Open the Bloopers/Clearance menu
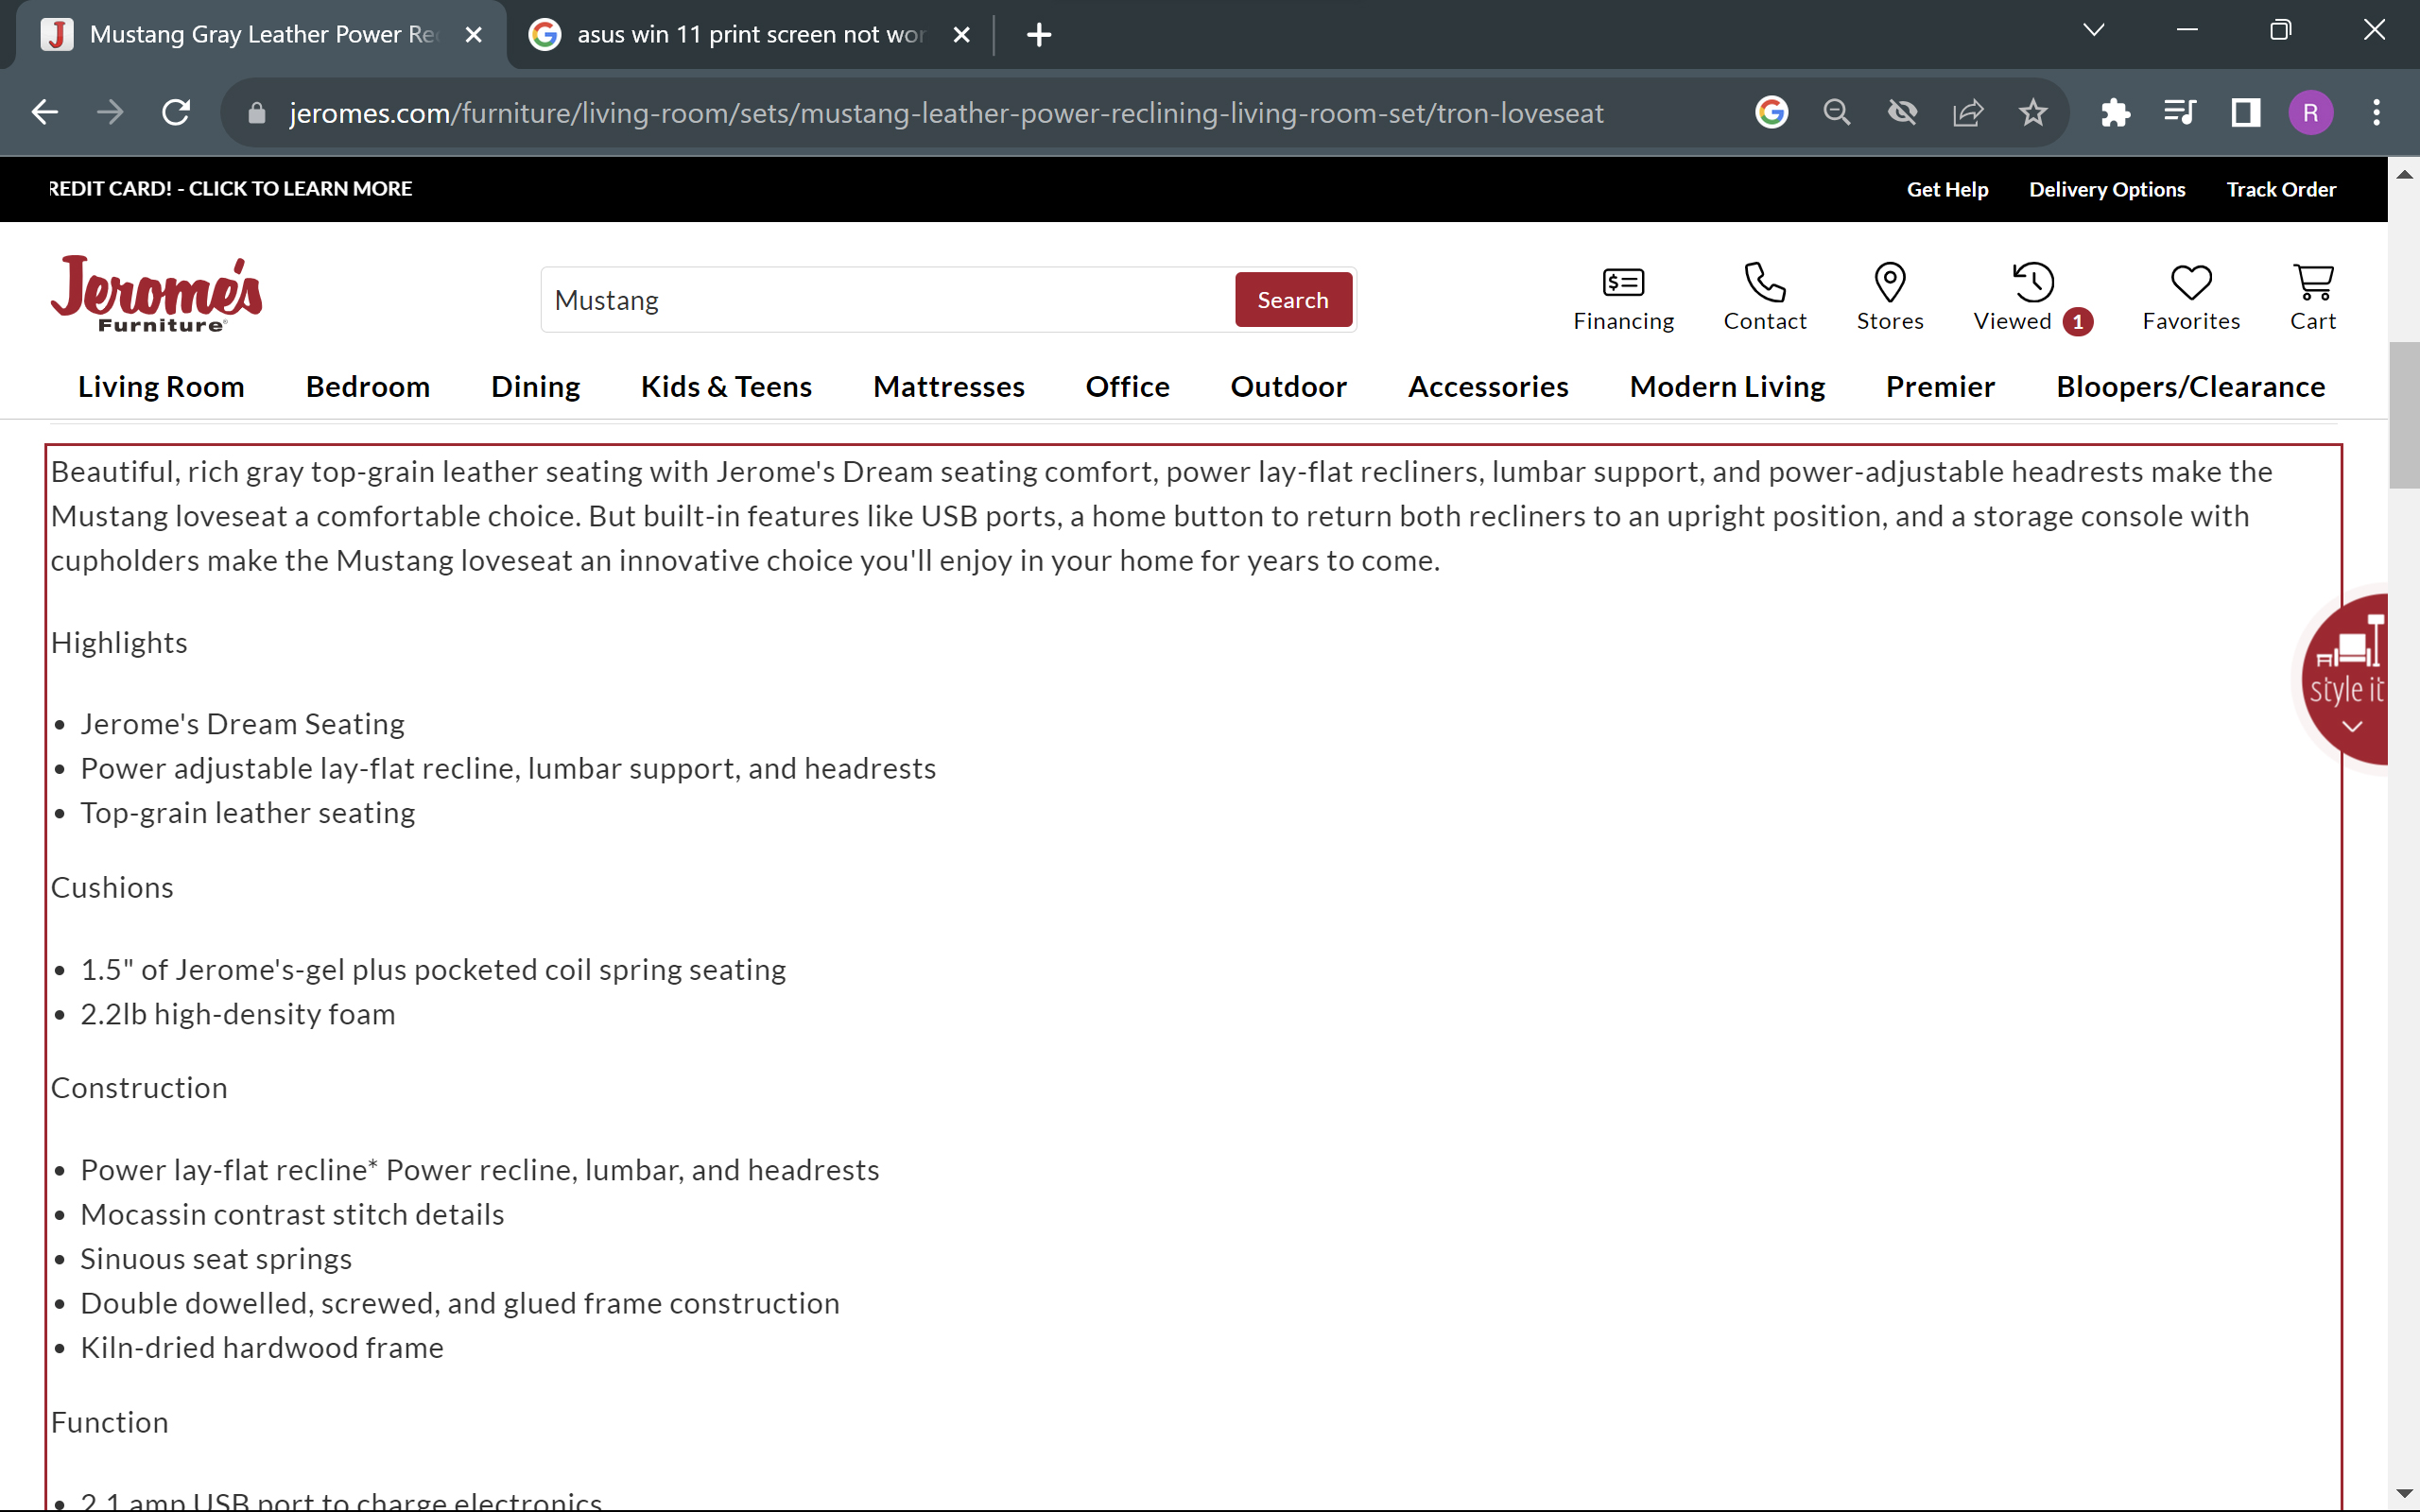 (2190, 387)
